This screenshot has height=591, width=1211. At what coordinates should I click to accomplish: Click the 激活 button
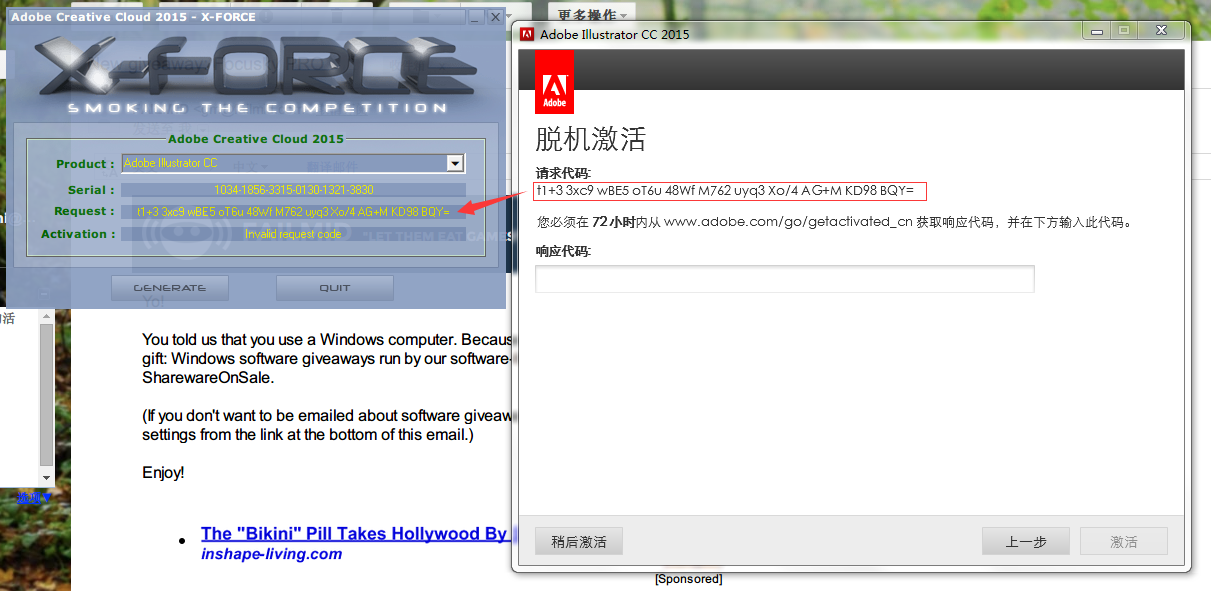click(1124, 542)
